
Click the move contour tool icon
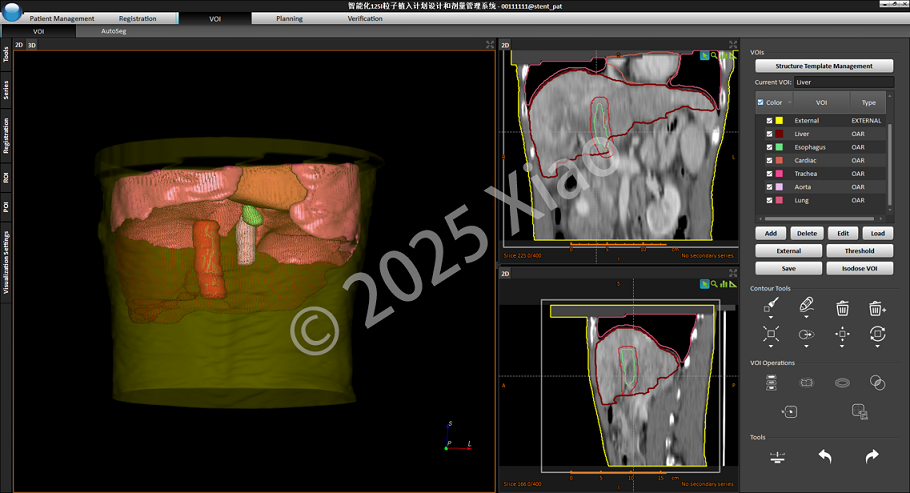842,333
